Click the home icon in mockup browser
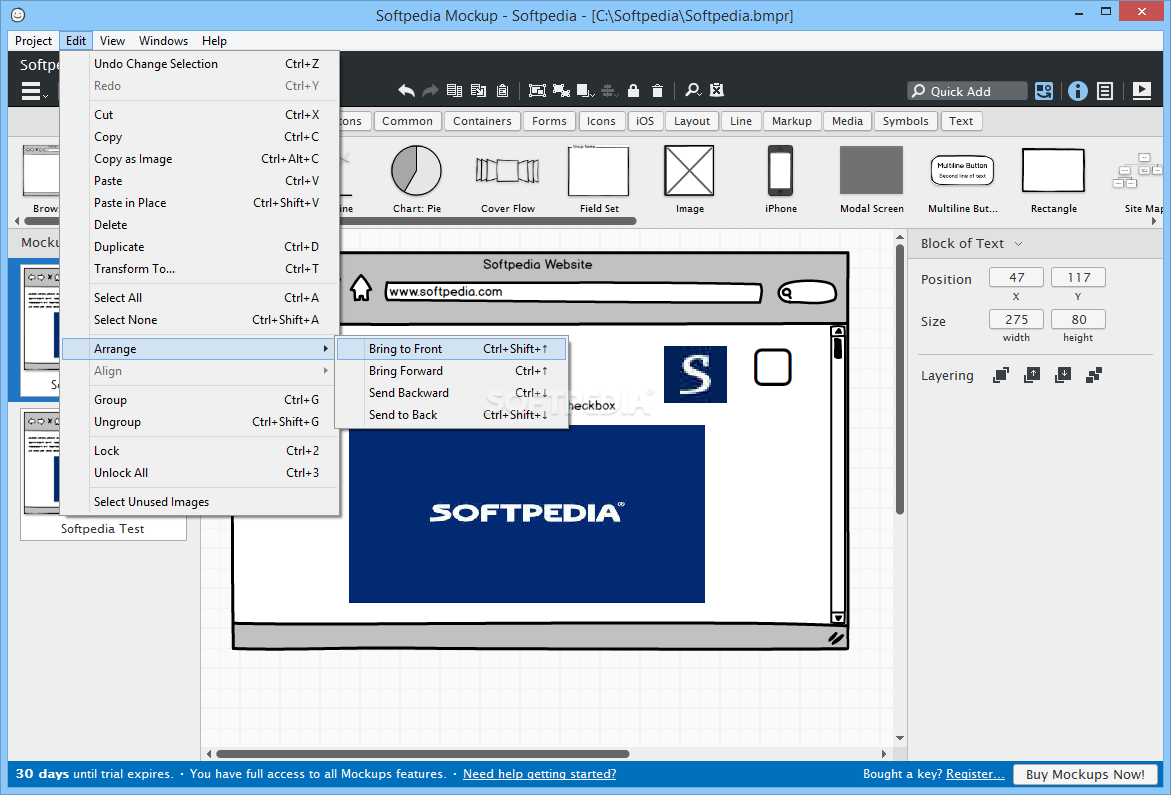The width and height of the screenshot is (1171, 795). pyautogui.click(x=361, y=288)
